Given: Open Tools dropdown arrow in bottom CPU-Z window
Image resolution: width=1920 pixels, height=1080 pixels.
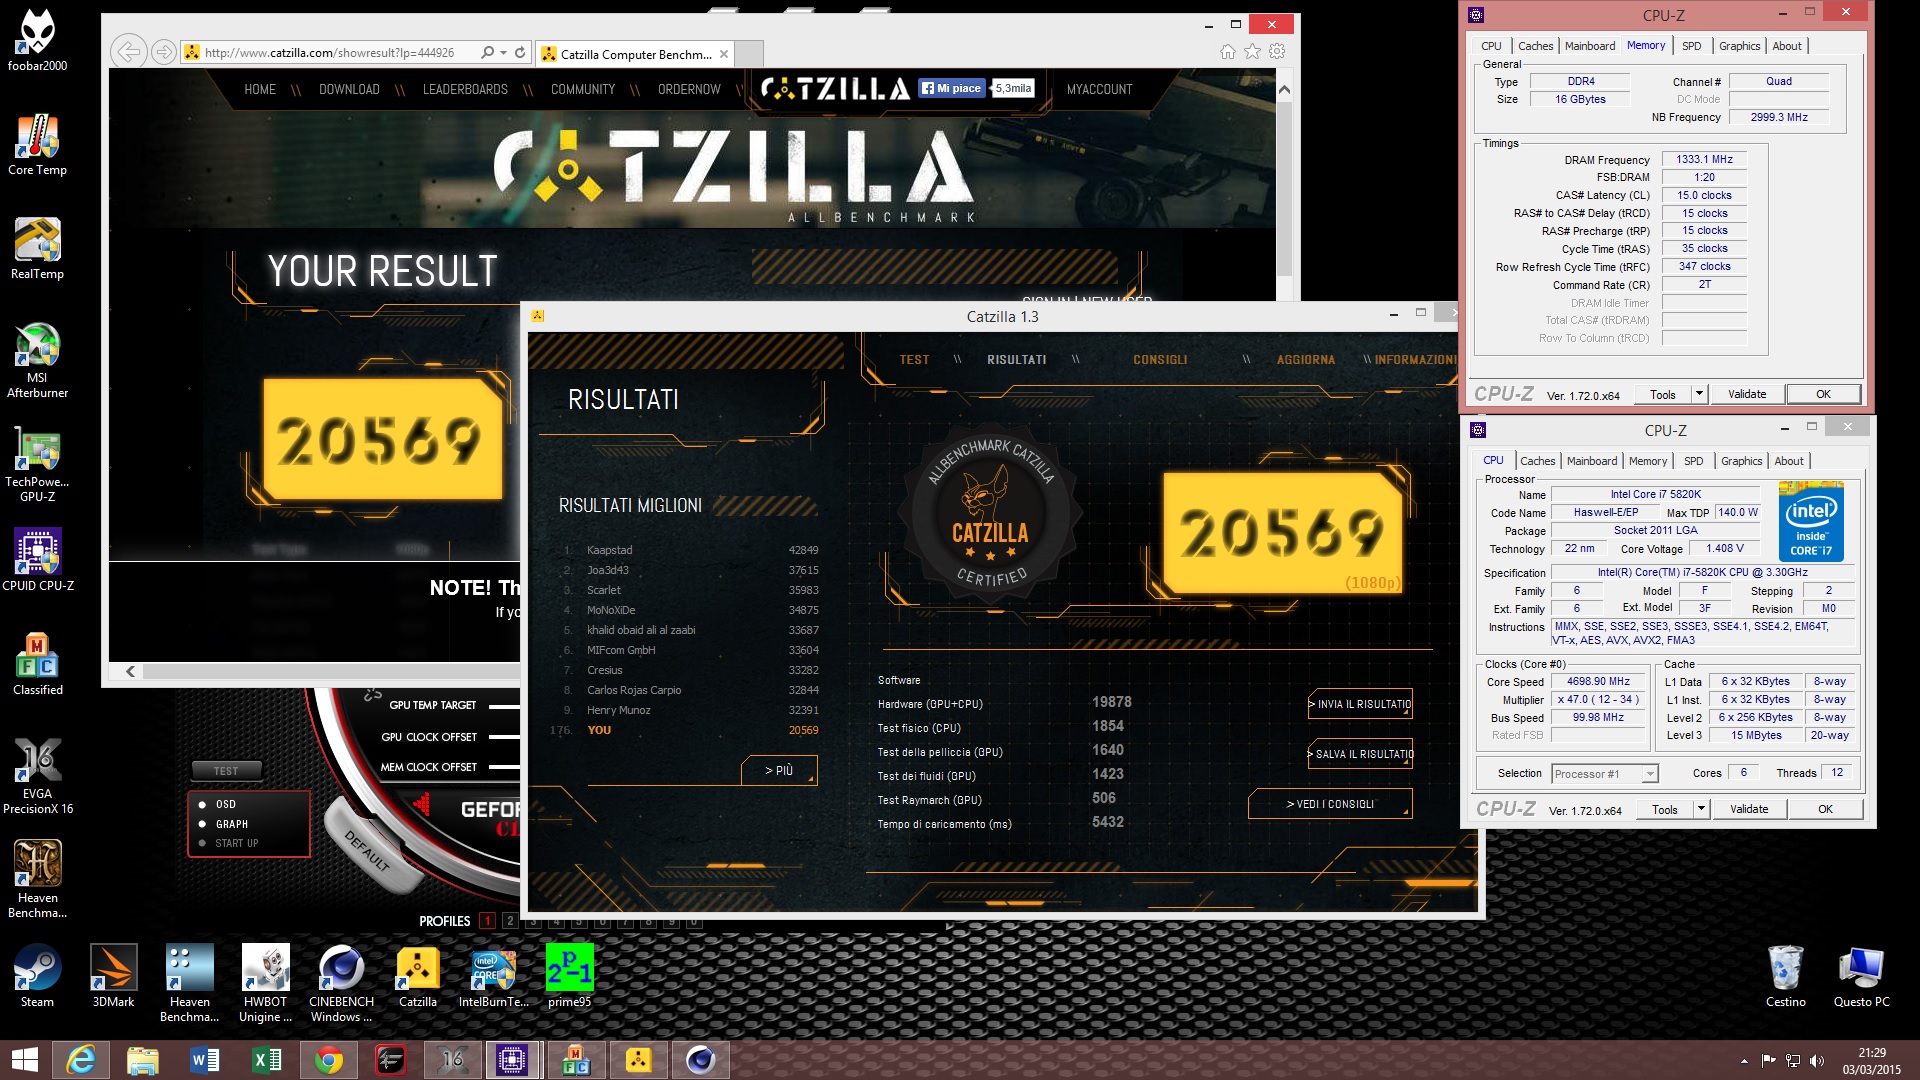Looking at the screenshot, I should 1701,809.
